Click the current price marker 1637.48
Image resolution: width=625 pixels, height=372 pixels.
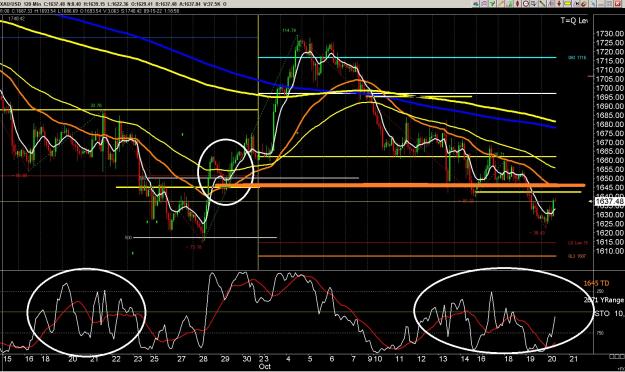pos(609,202)
